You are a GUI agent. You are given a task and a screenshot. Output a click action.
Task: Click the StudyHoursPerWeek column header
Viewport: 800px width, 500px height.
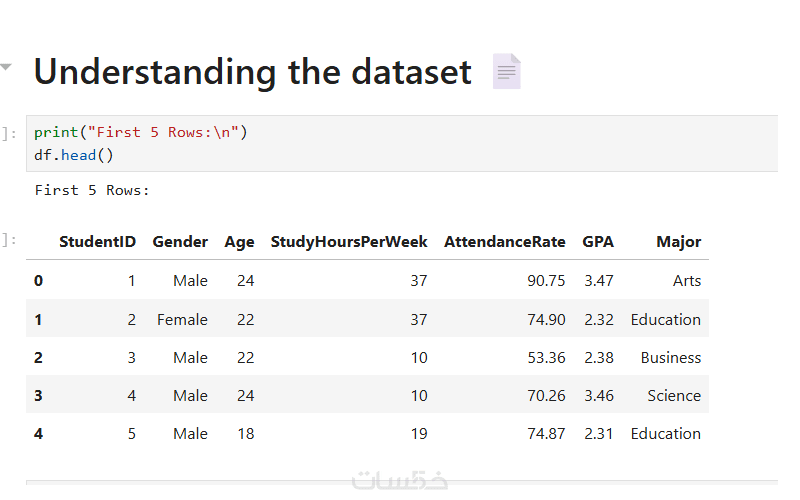coord(349,241)
